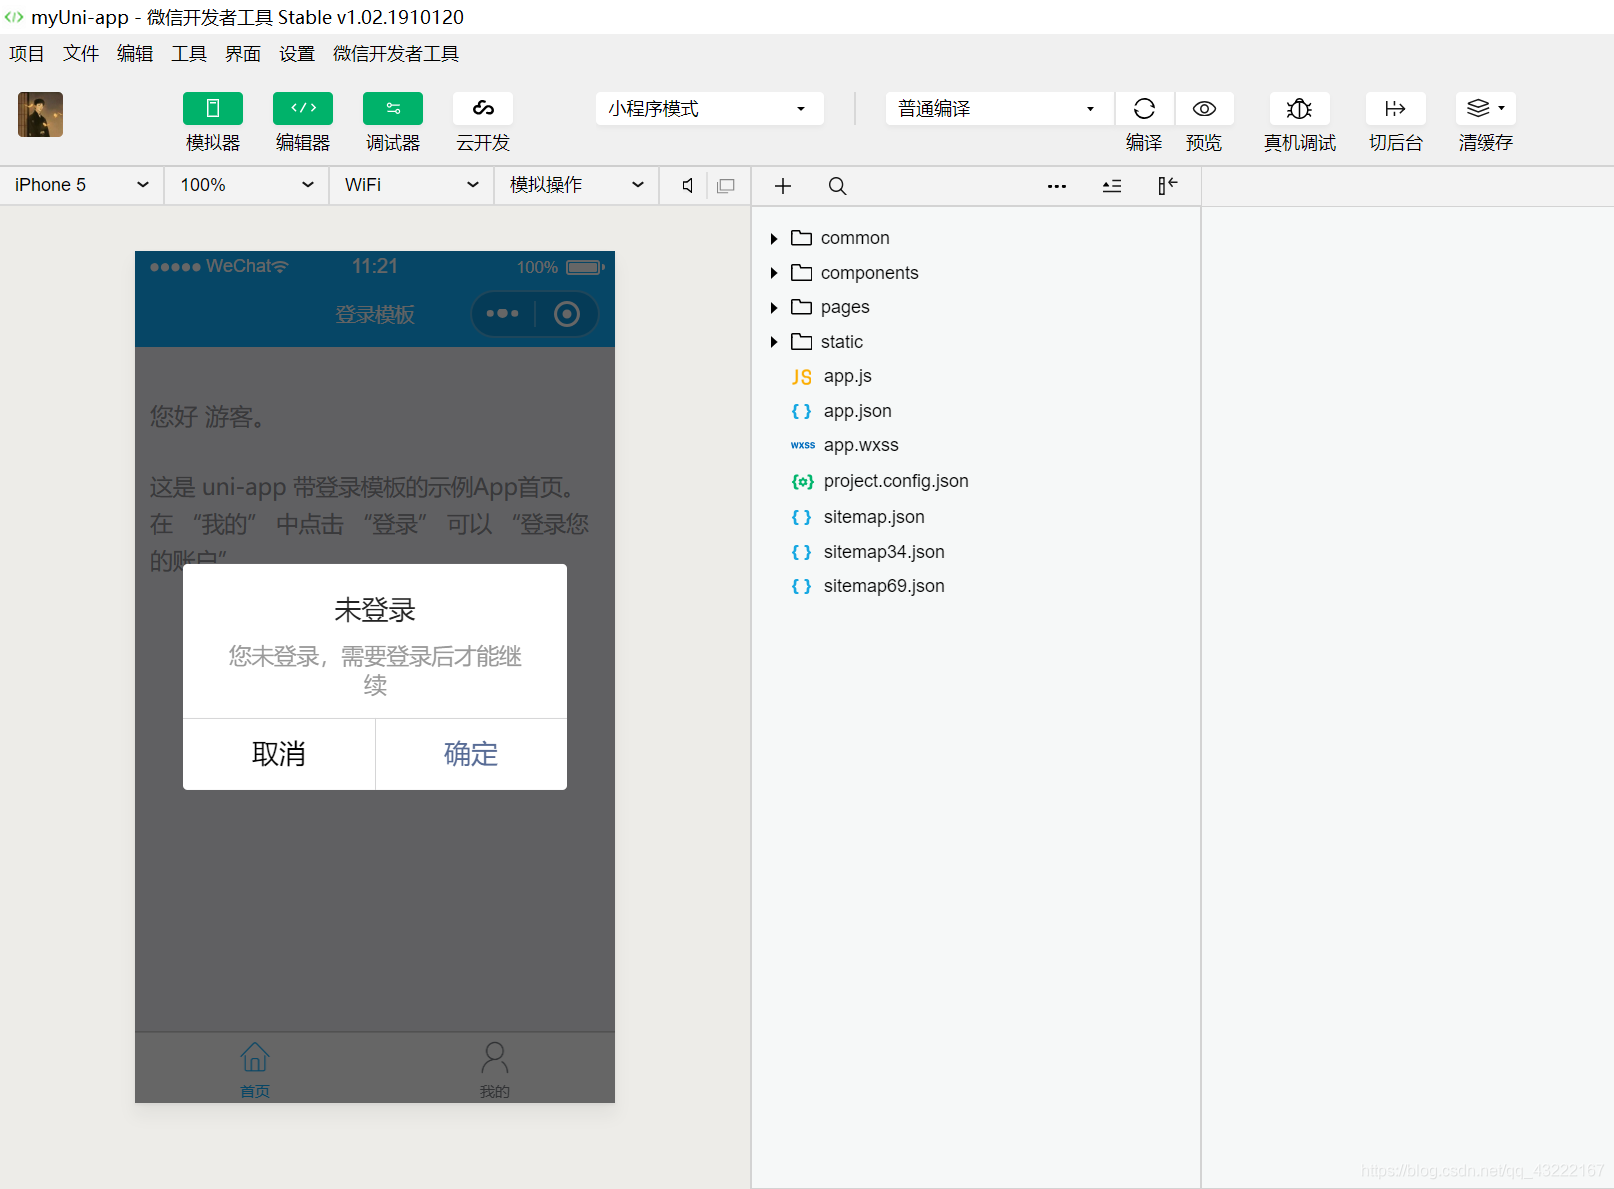Open the WiFi network dropdown

click(412, 185)
